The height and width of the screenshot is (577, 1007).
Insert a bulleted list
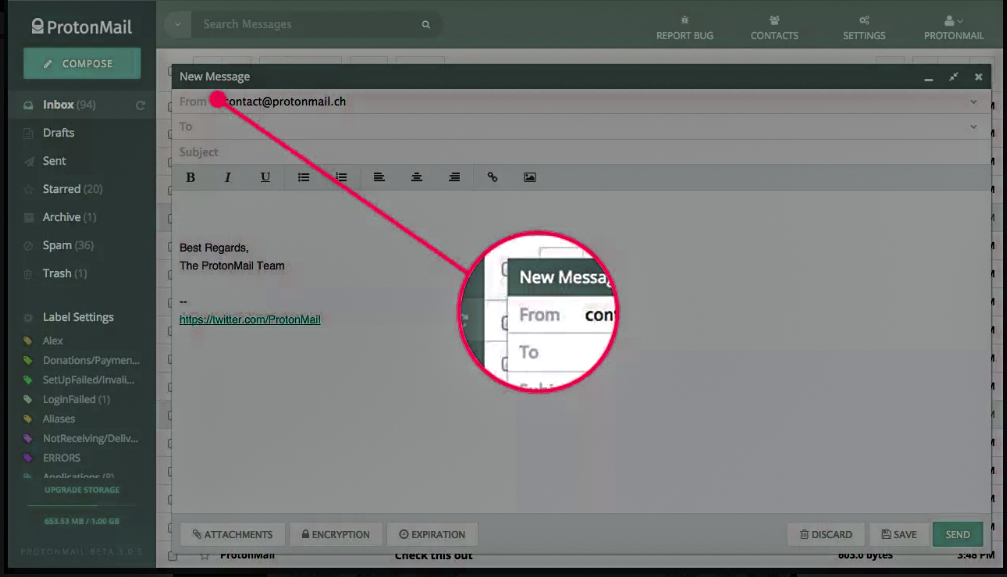(303, 177)
